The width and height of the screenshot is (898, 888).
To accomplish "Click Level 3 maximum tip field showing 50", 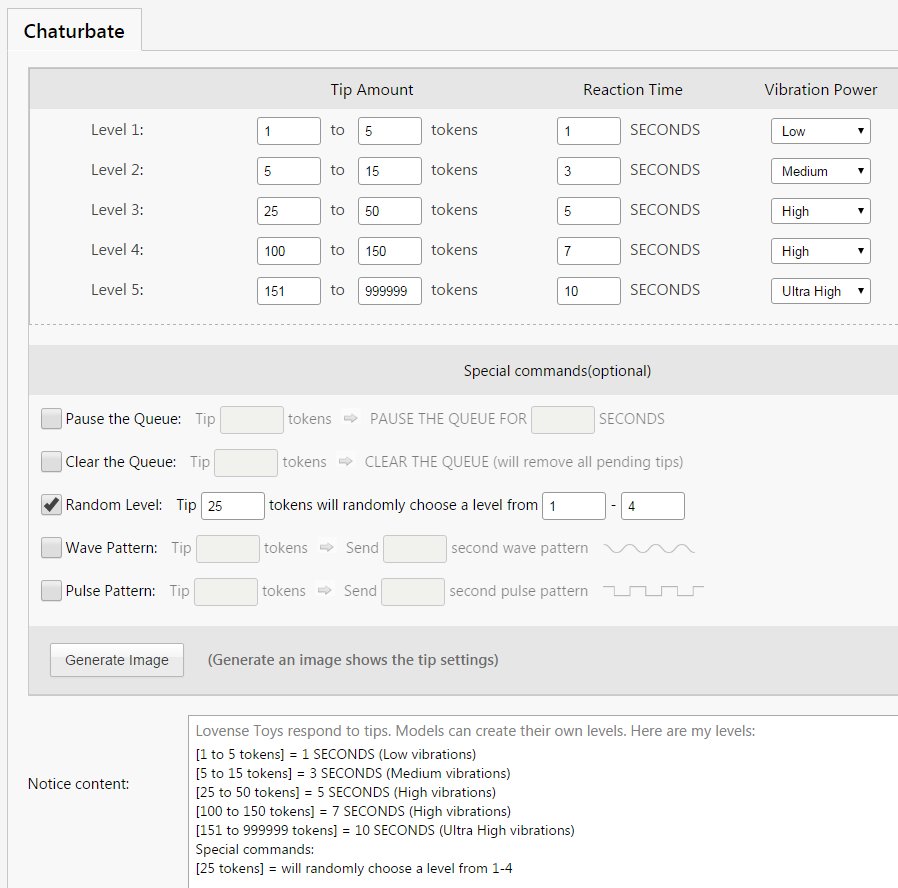I will click(x=389, y=211).
